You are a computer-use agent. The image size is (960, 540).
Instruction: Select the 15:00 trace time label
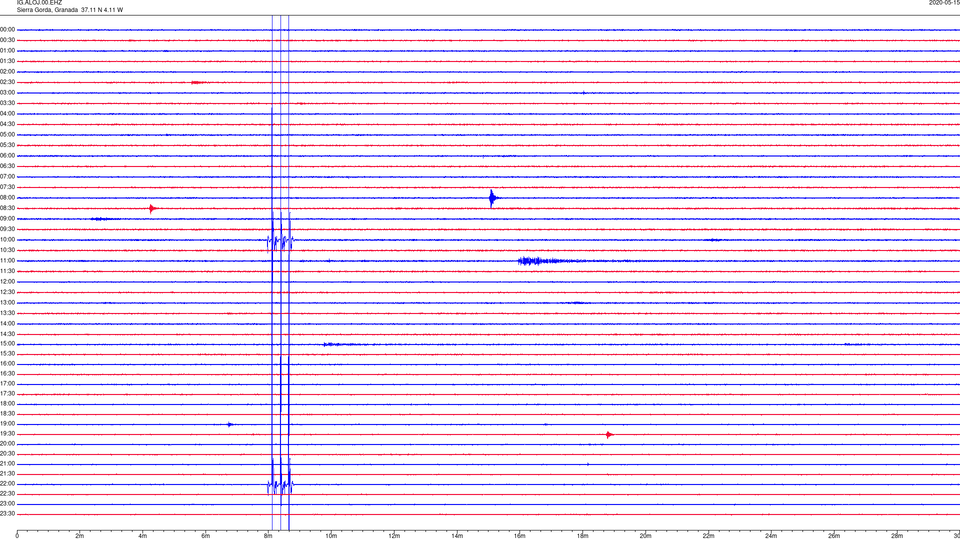coord(7,344)
